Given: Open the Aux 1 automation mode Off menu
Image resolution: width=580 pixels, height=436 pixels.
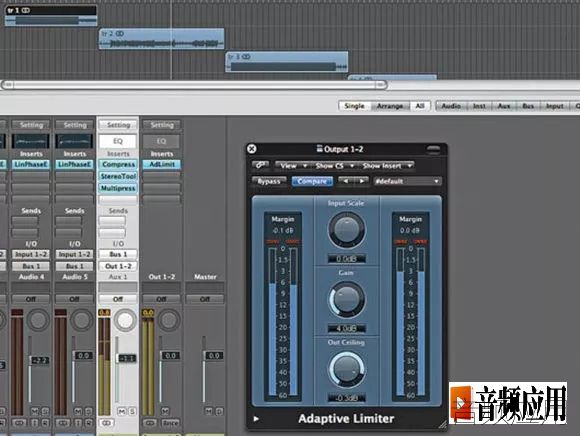Looking at the screenshot, I should click(118, 299).
